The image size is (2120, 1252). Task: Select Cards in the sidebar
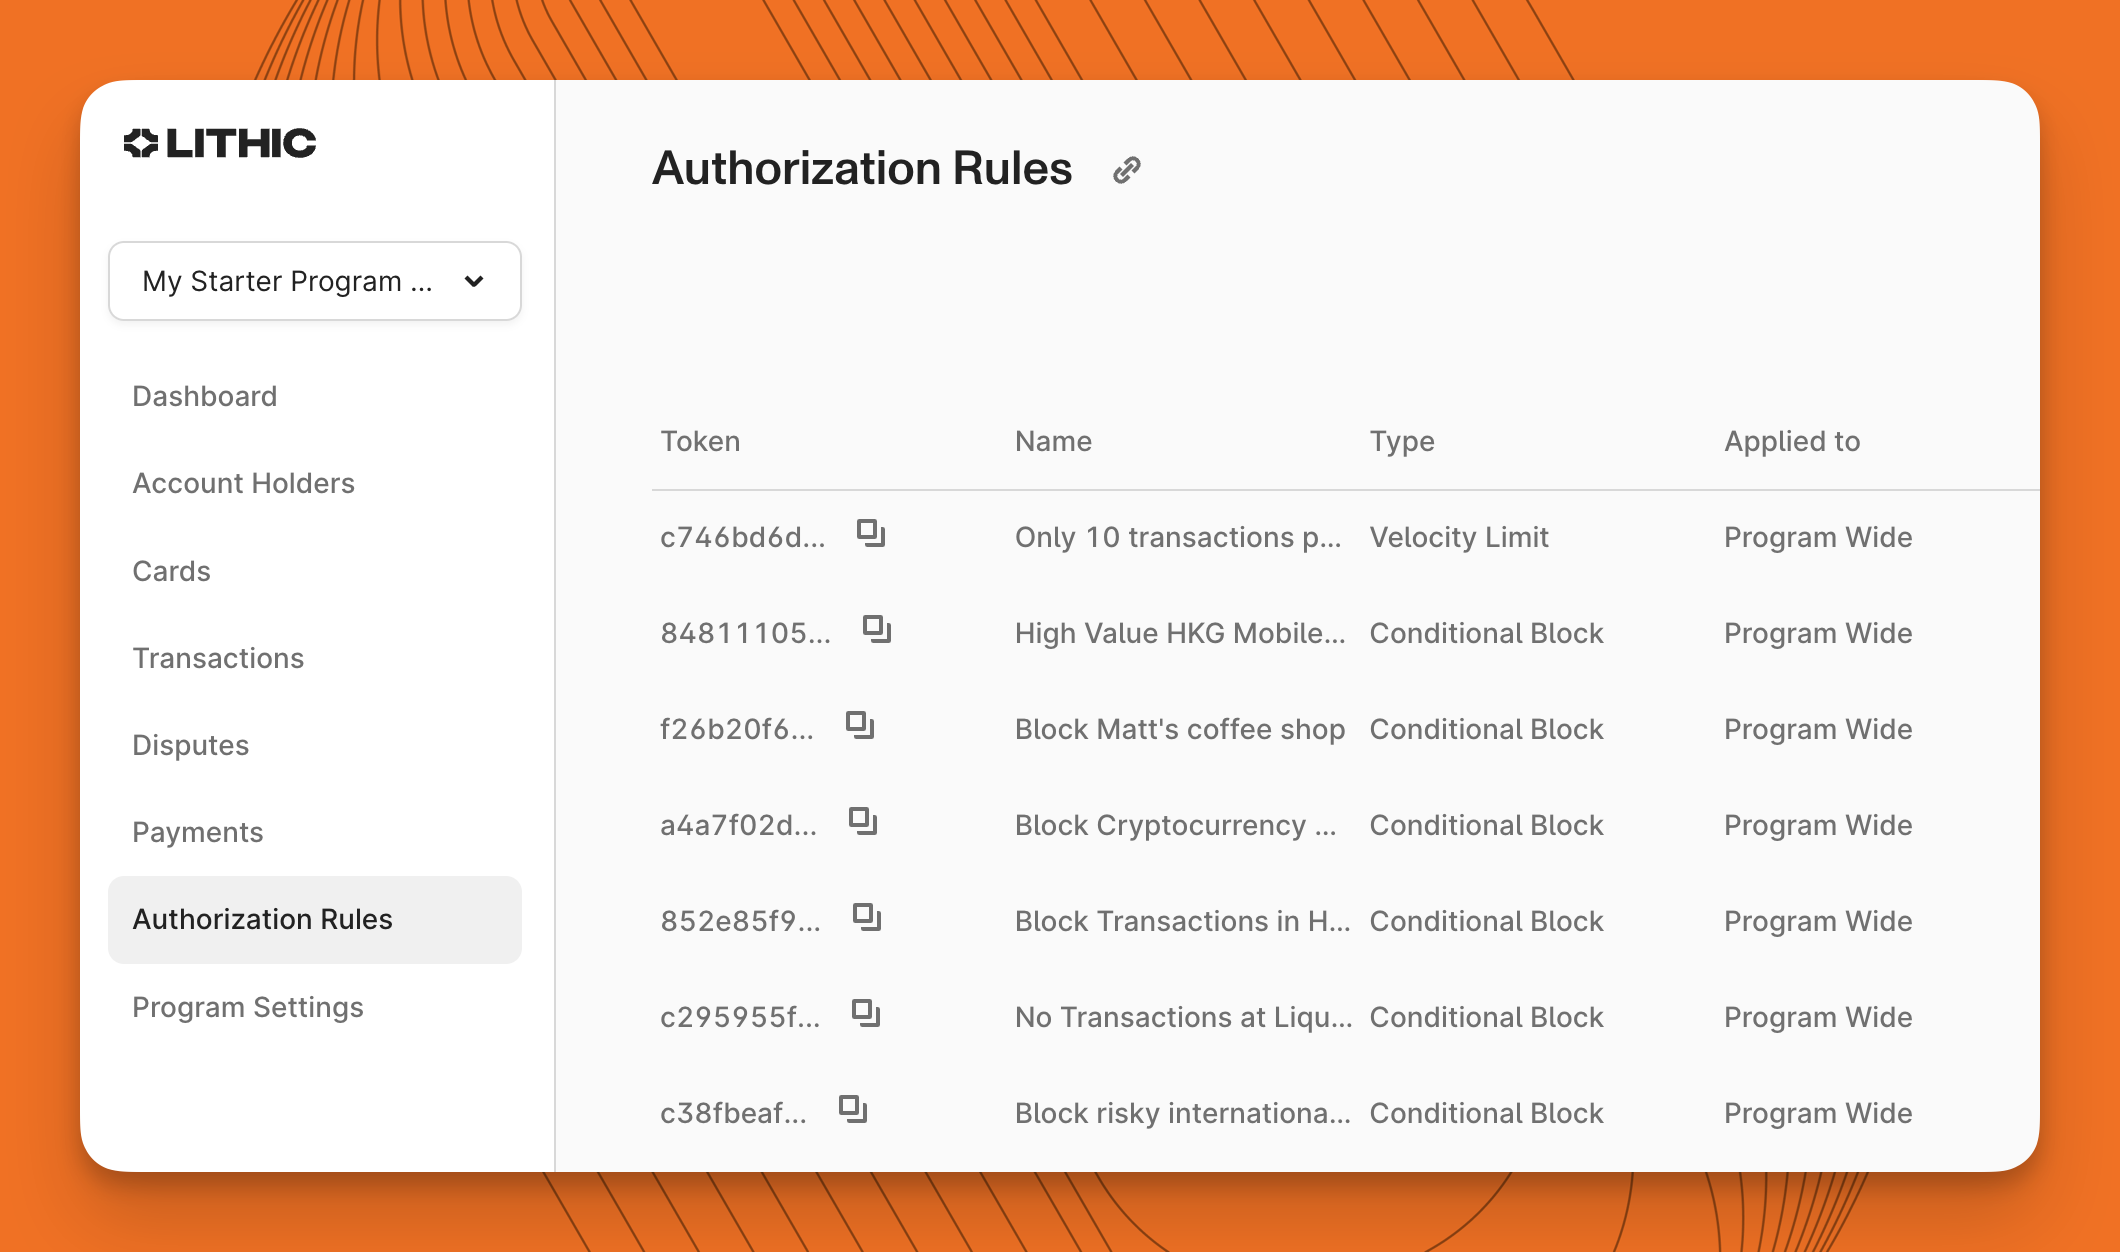(x=171, y=571)
